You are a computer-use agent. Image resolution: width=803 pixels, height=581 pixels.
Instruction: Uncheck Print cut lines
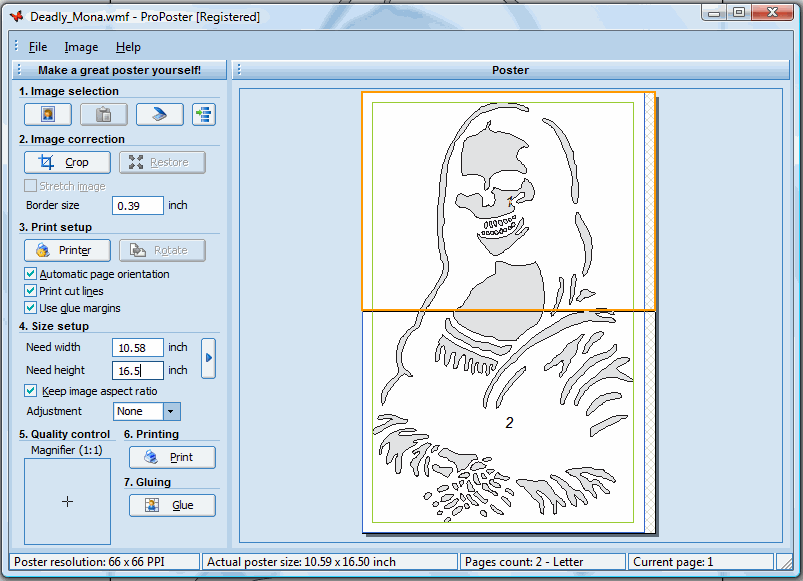coord(31,291)
